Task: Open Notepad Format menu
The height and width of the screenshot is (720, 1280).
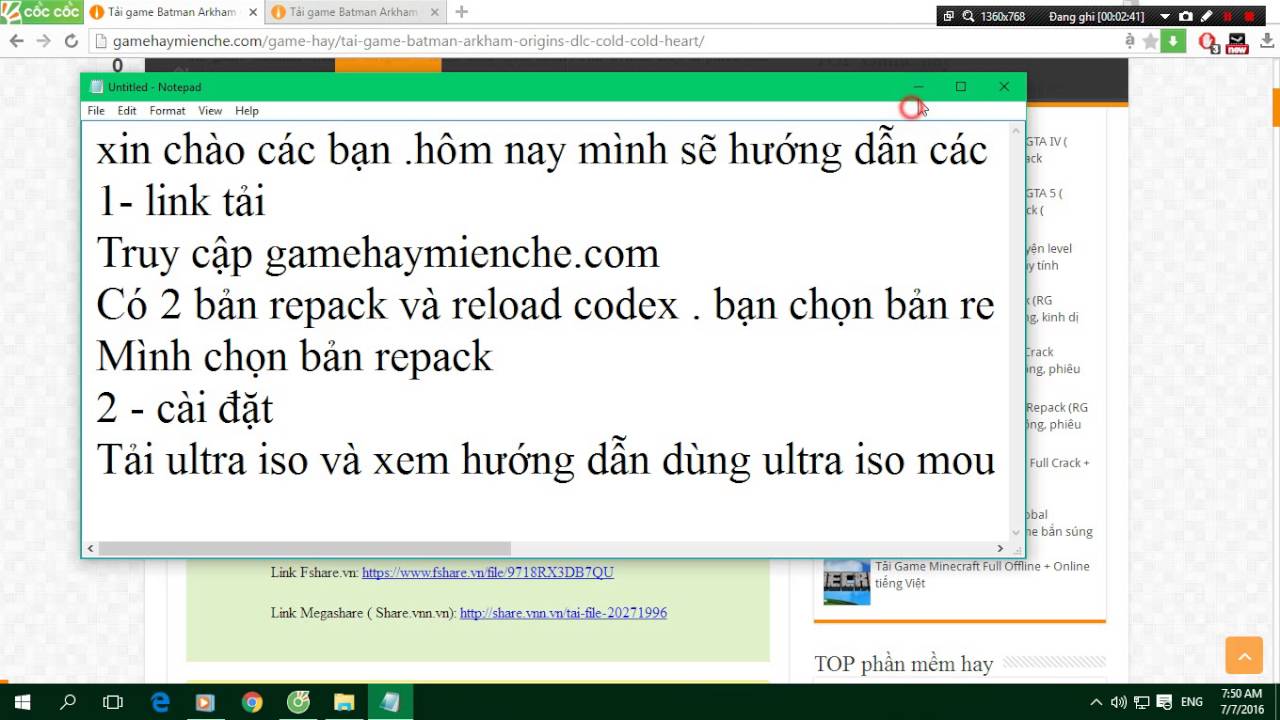Action: (168, 111)
